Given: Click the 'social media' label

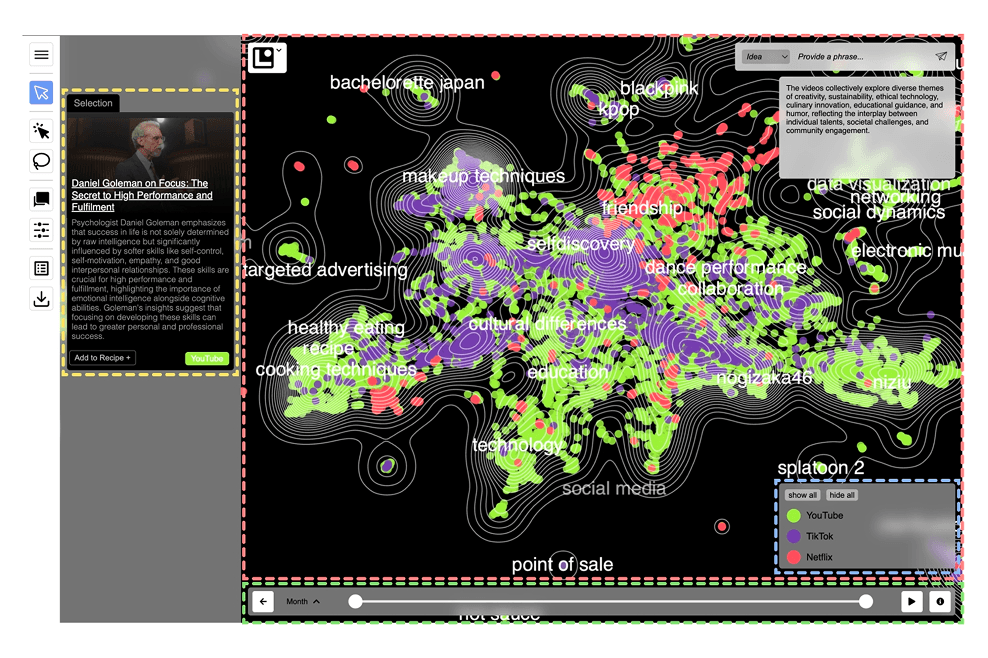Looking at the screenshot, I should point(614,488).
